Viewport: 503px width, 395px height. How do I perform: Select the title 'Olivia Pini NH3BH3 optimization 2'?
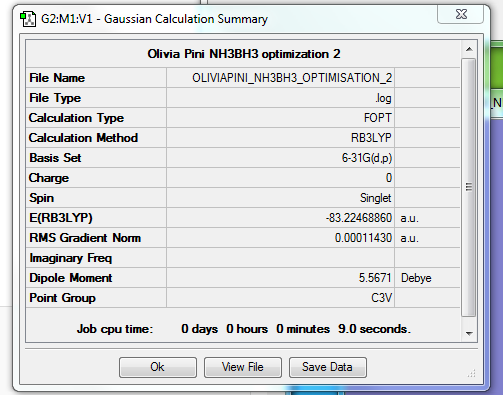(x=244, y=54)
